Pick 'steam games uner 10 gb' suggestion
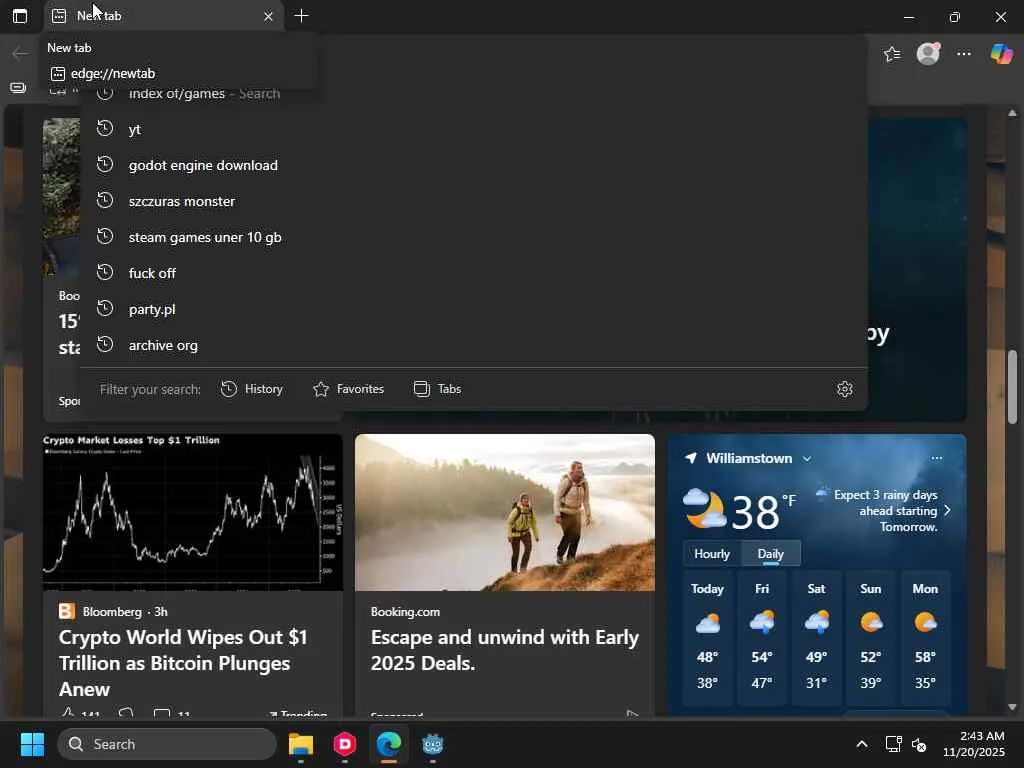Screen dimensions: 1024x768 tap(474, 237)
